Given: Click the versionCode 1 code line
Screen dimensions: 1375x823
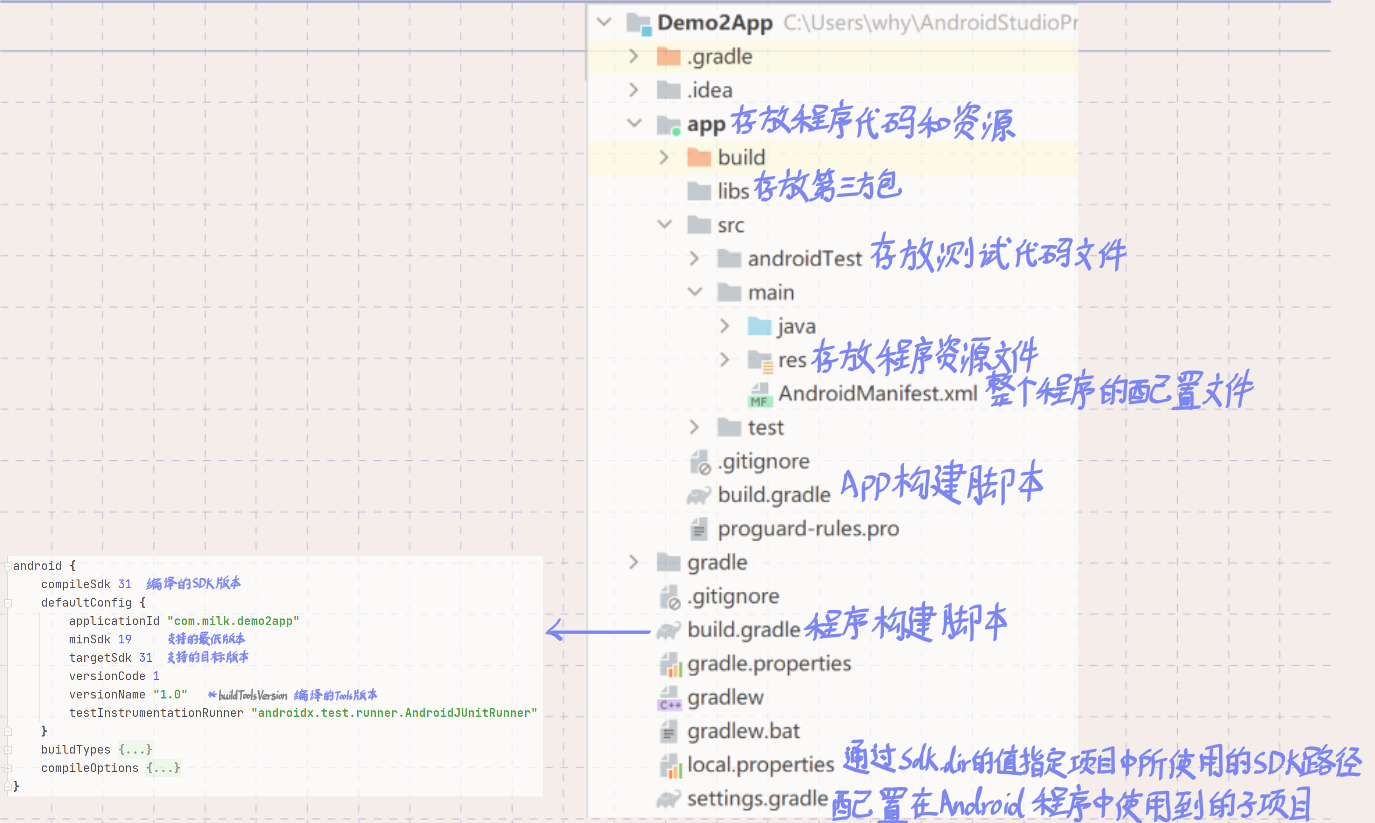Looking at the screenshot, I should point(114,676).
